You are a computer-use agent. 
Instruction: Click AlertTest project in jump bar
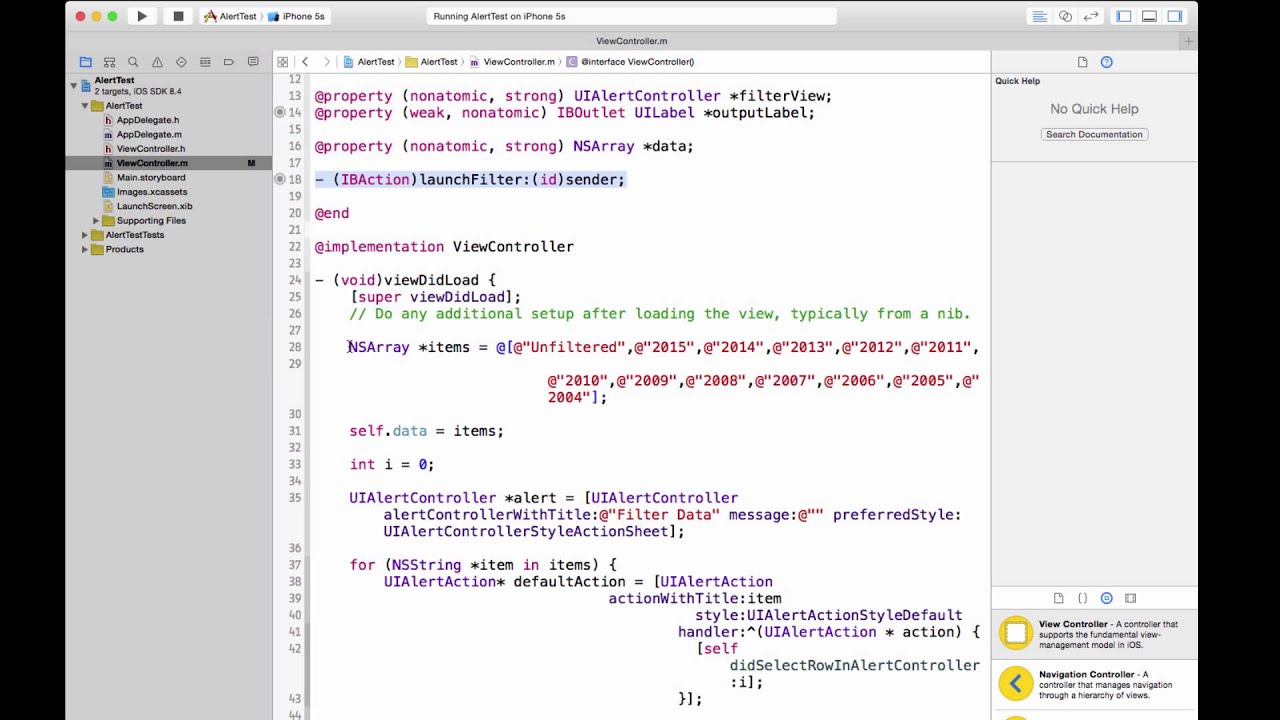tap(369, 62)
